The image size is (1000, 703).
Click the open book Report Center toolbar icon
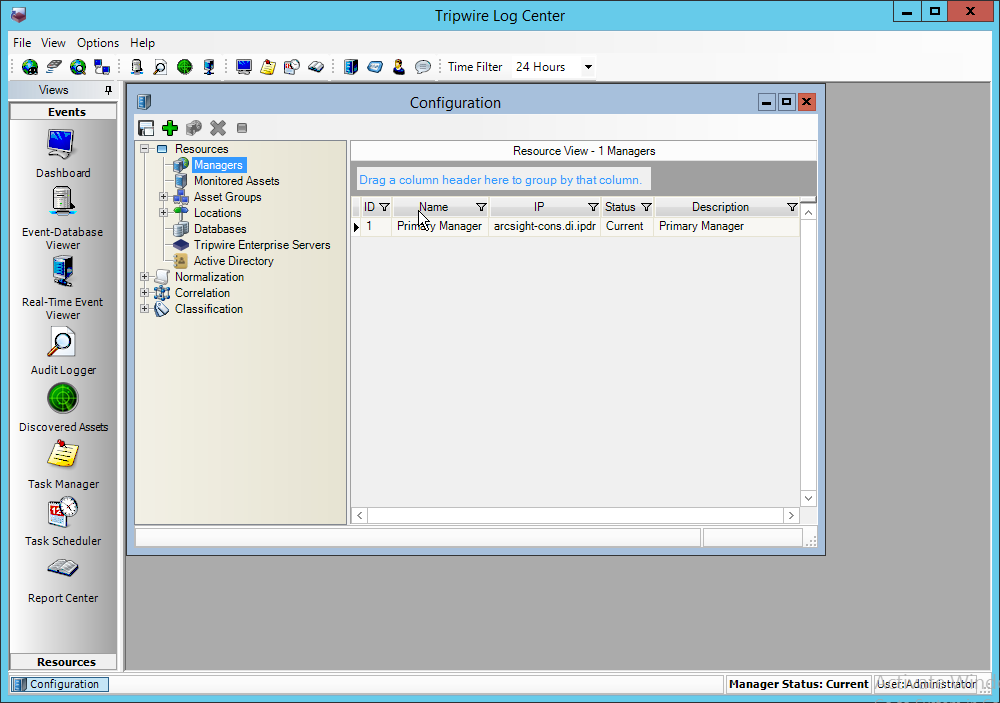316,66
